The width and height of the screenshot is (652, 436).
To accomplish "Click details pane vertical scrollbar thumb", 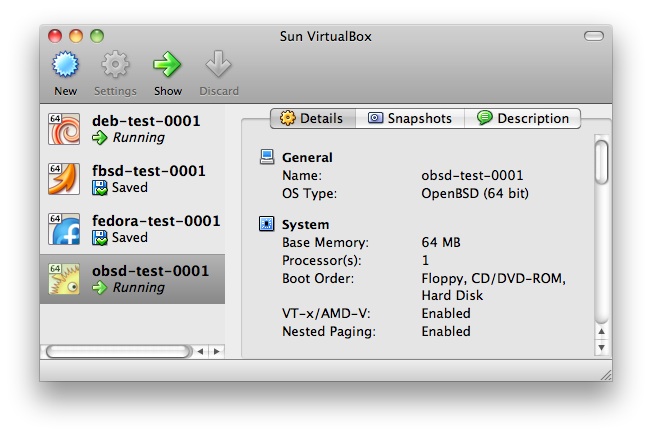I will tap(601, 162).
